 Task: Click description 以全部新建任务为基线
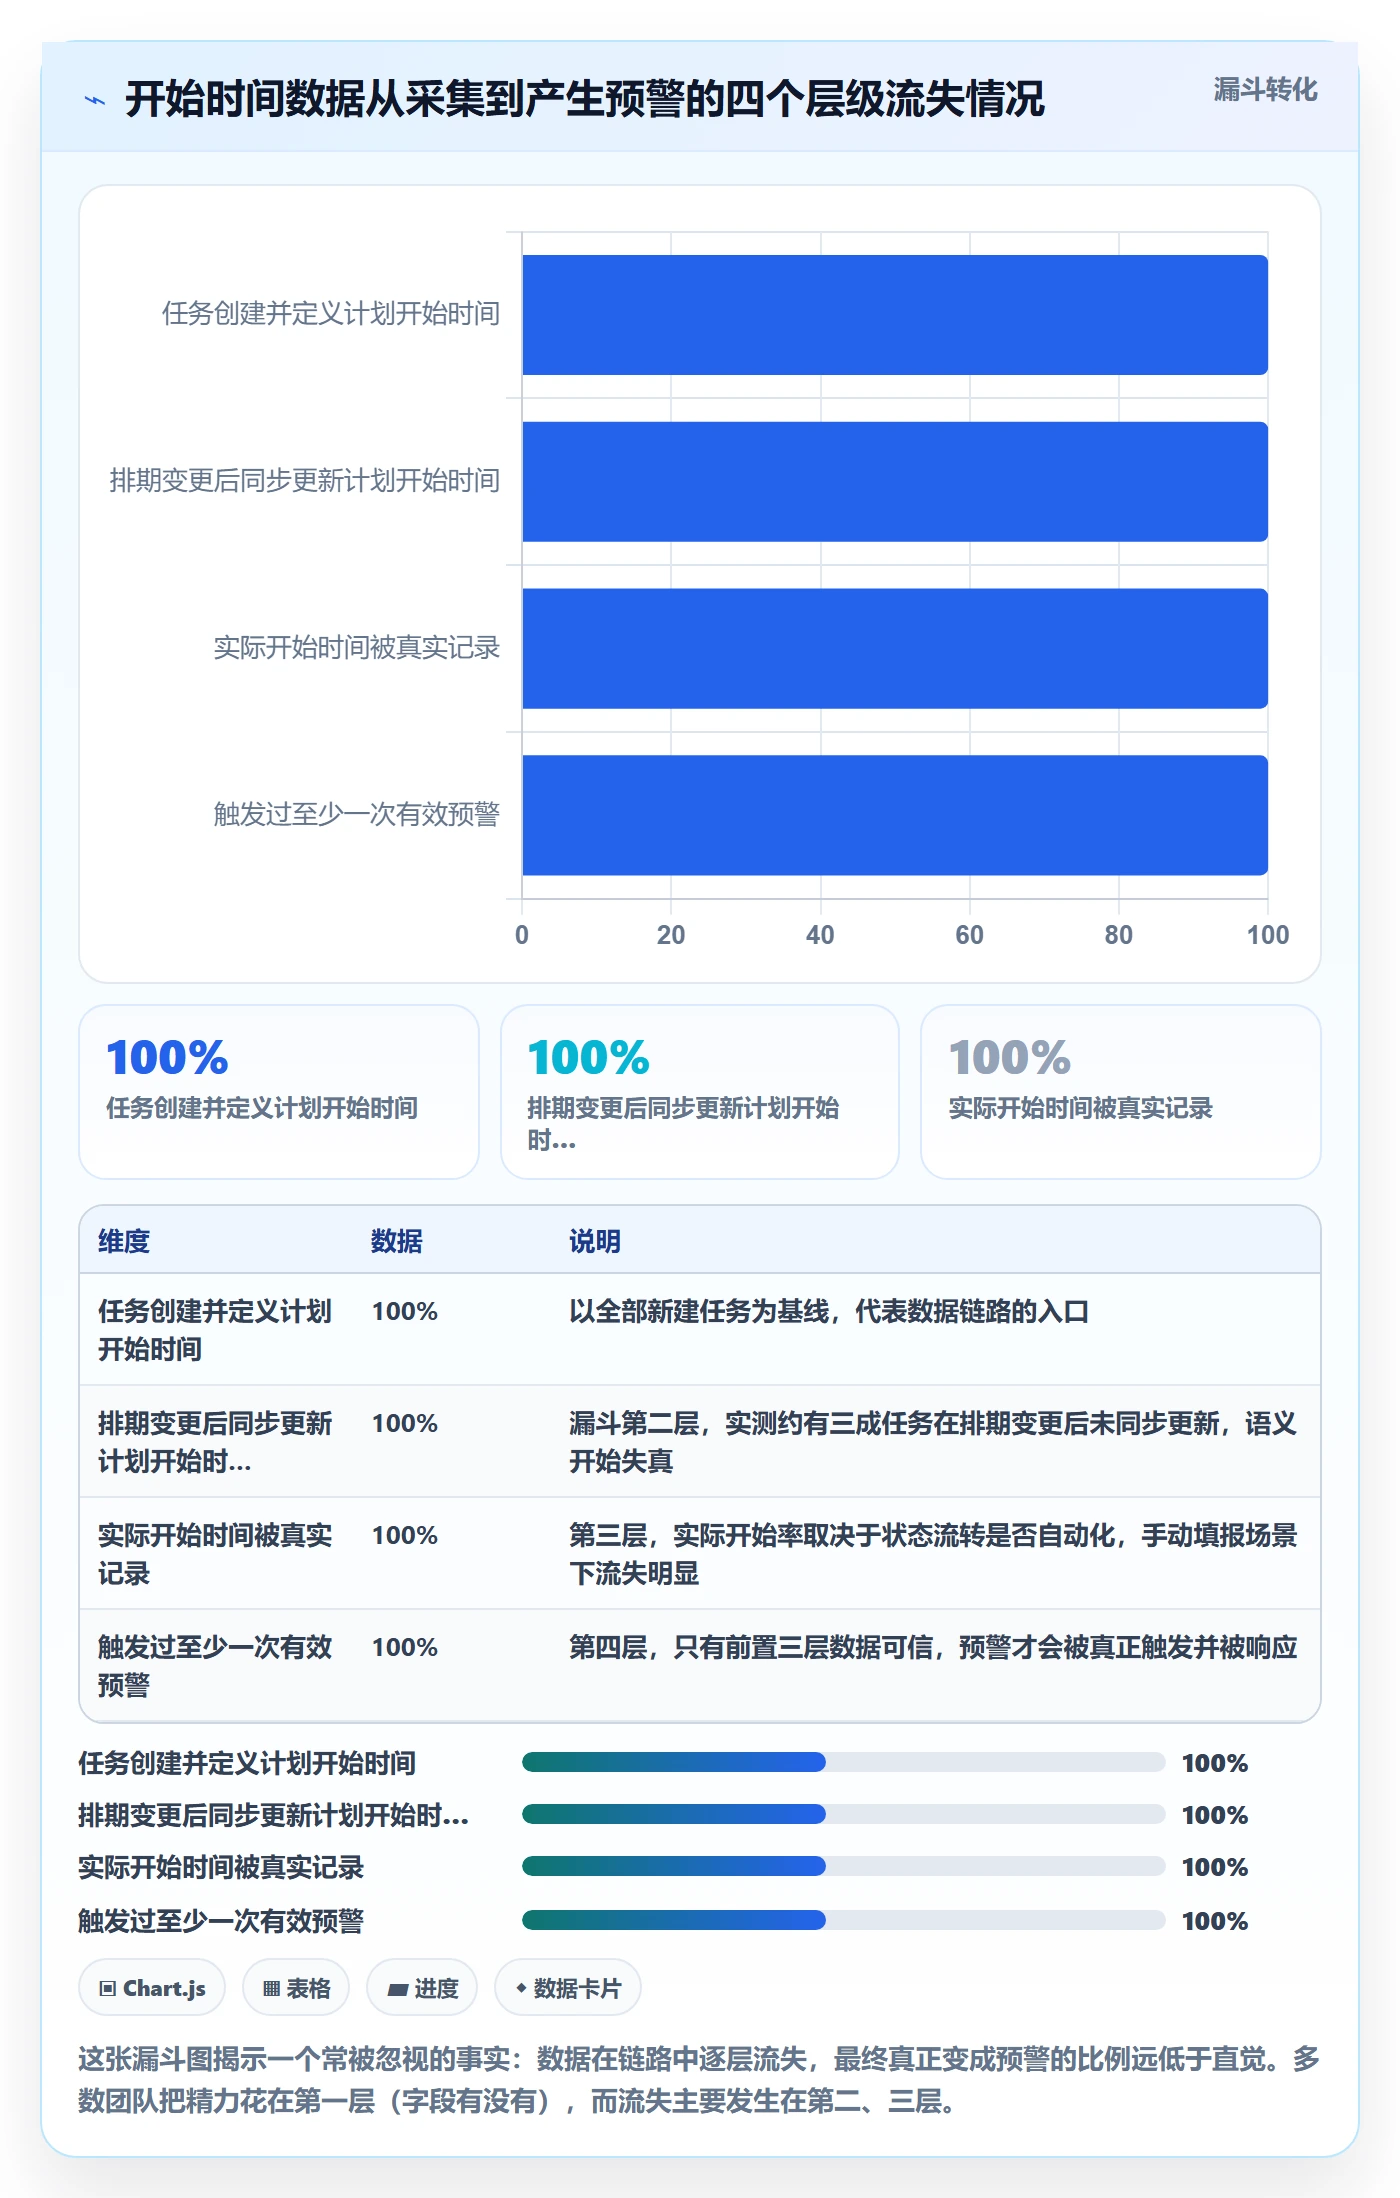tap(829, 1311)
